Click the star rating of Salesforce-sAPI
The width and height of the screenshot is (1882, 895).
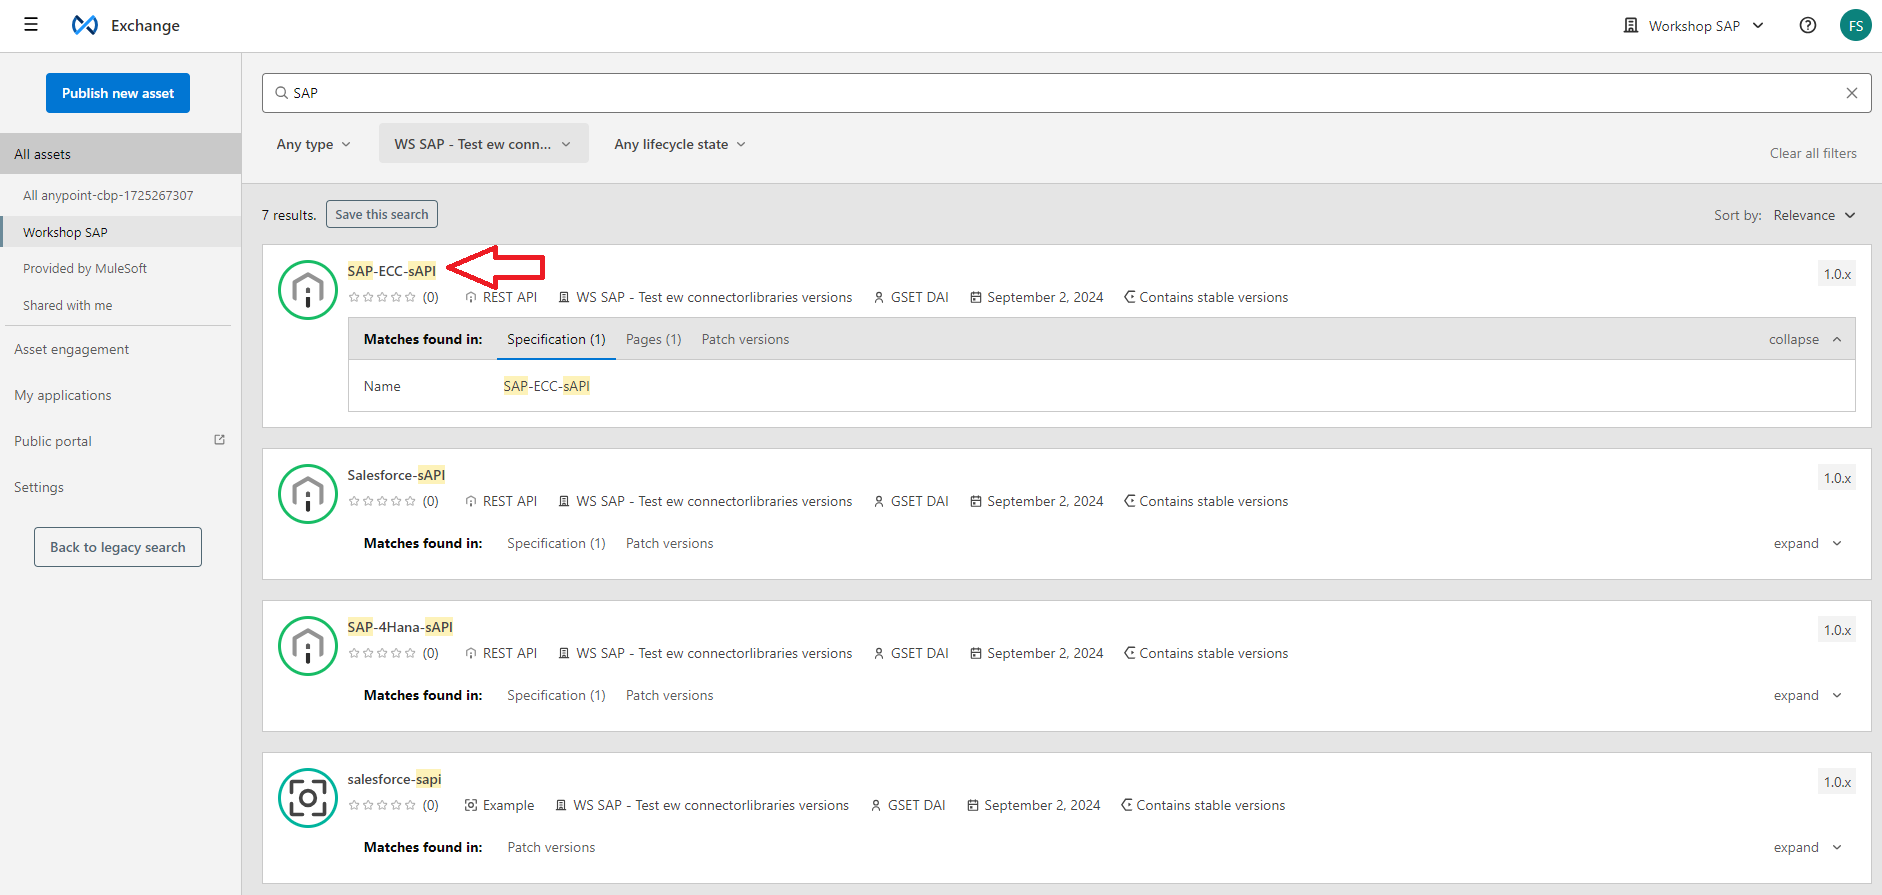tap(382, 501)
